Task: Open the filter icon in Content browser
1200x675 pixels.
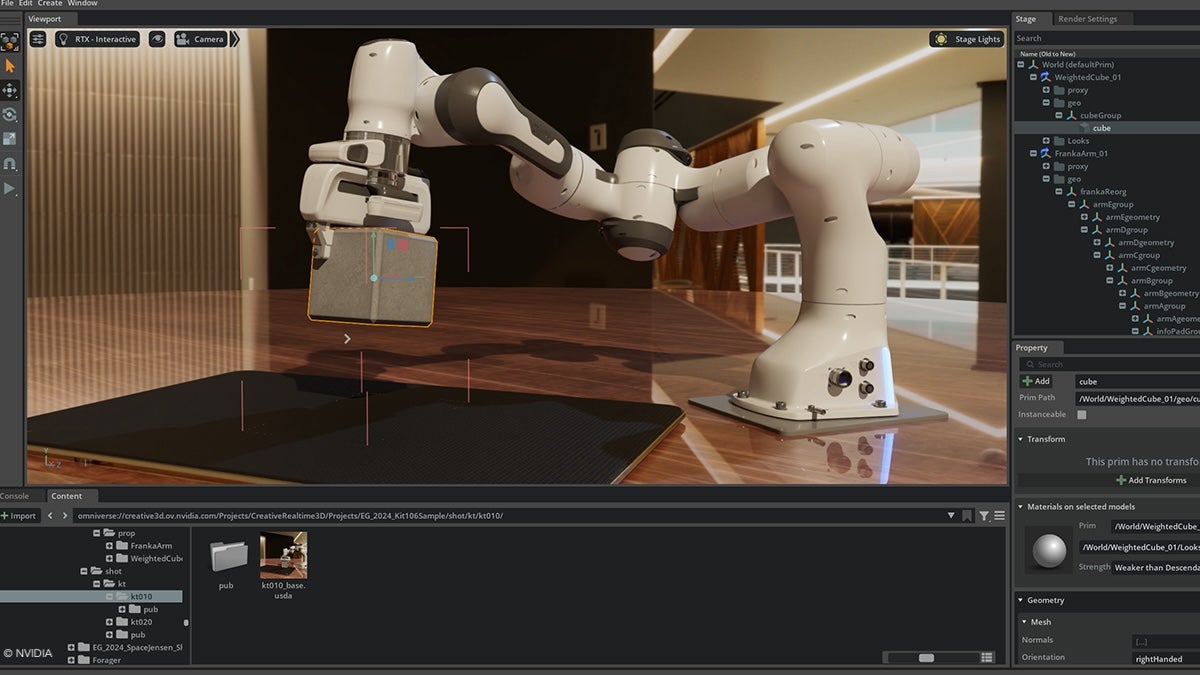Action: (984, 516)
